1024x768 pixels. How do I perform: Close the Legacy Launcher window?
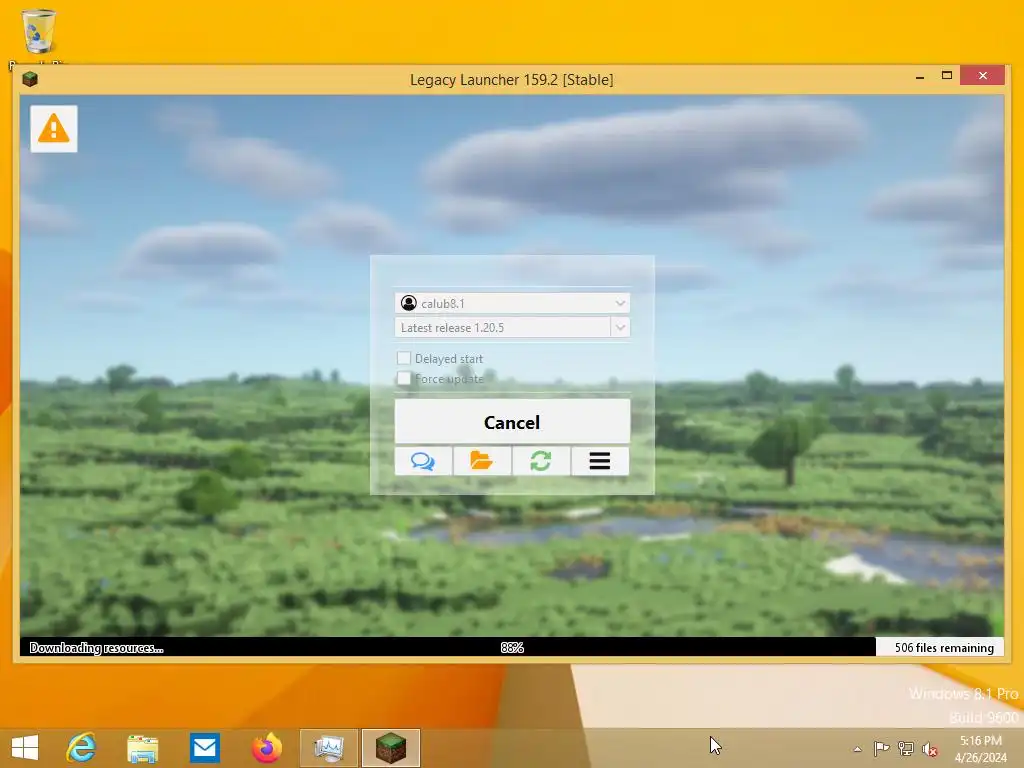click(x=983, y=76)
